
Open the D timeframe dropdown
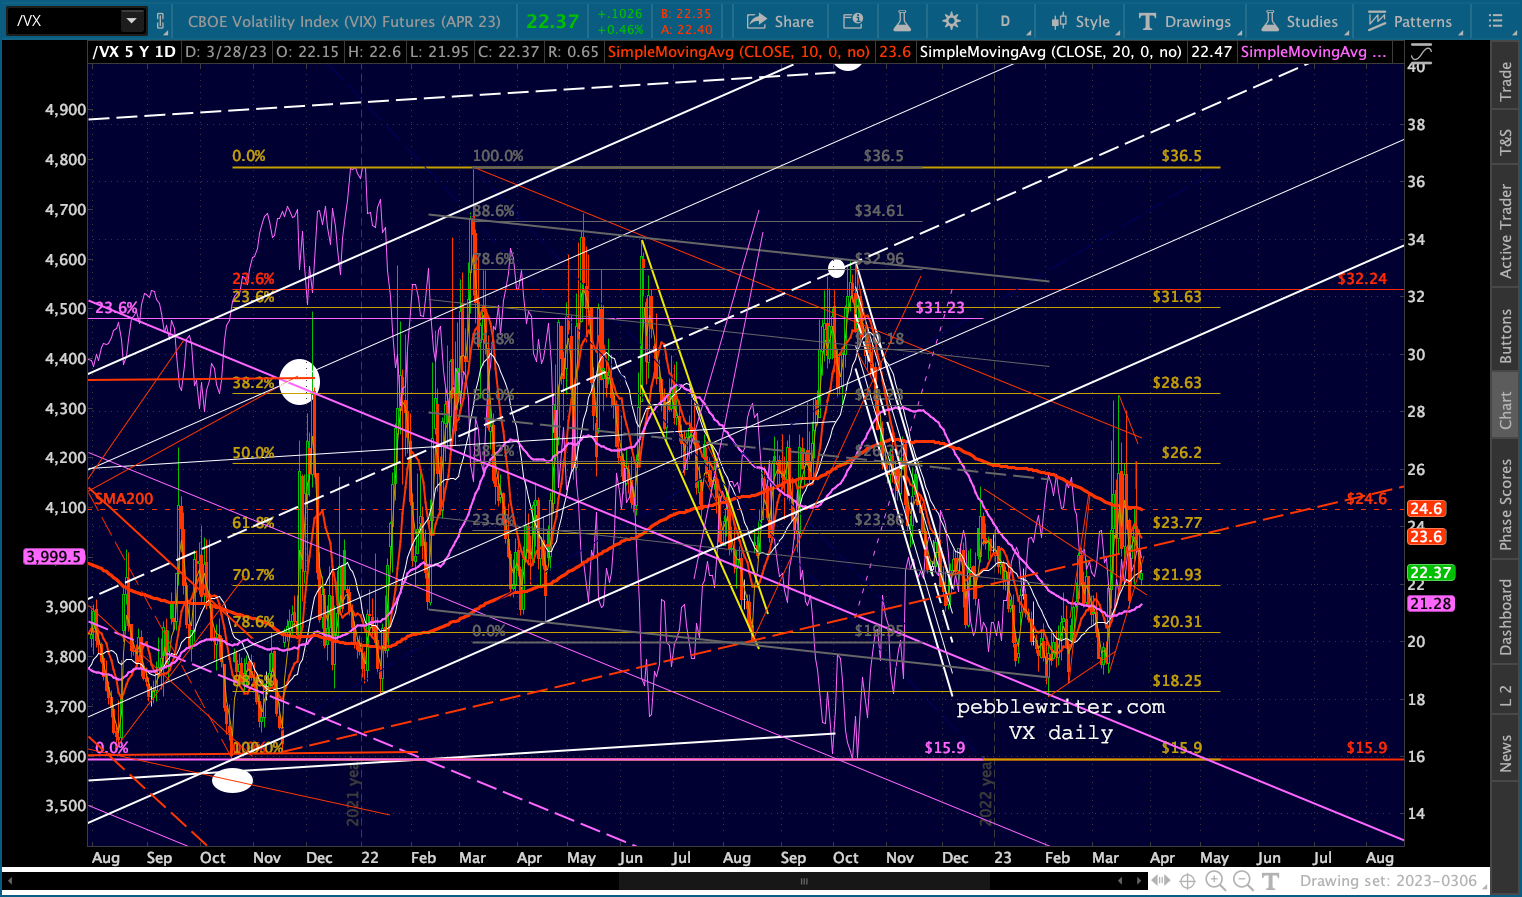1005,21
